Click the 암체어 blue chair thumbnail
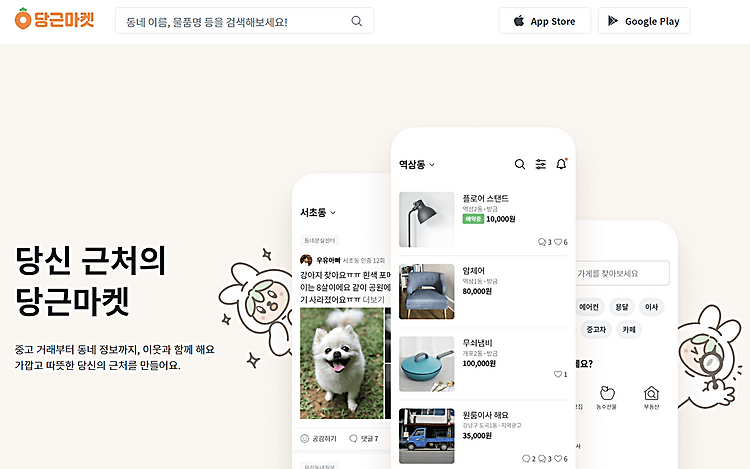The image size is (750, 469). (x=427, y=291)
